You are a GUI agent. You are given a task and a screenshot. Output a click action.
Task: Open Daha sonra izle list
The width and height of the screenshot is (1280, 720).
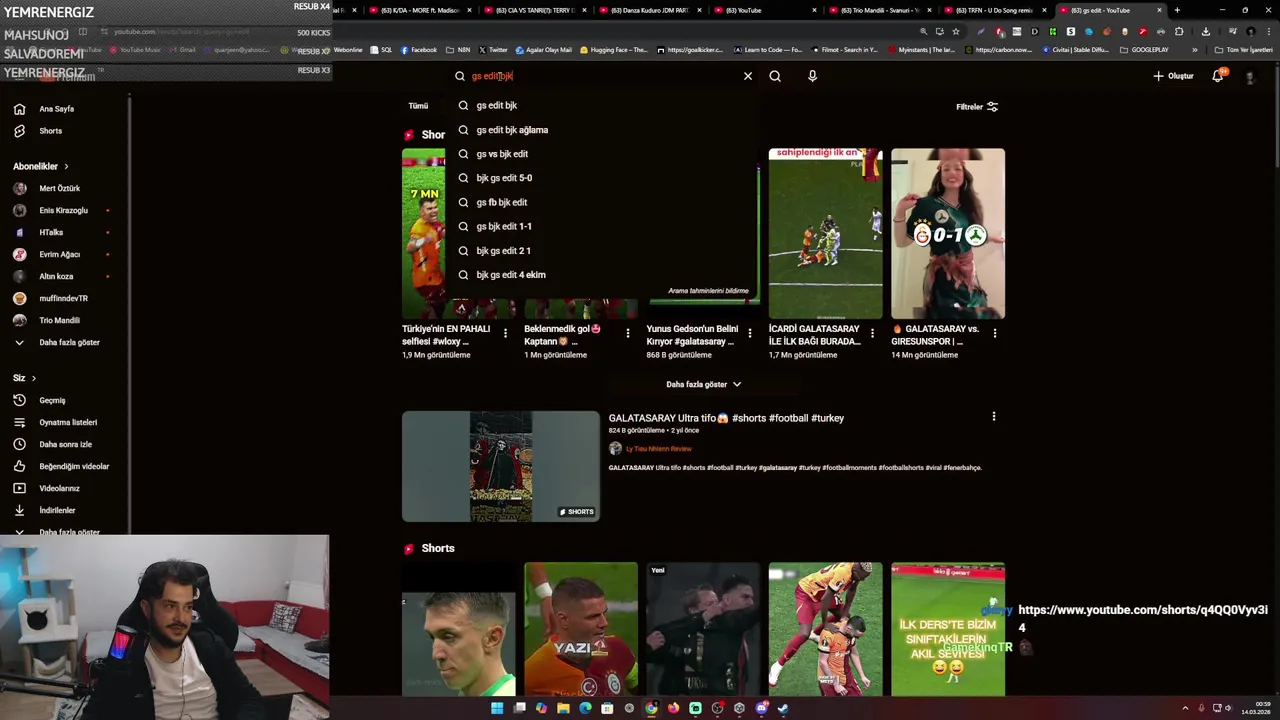coord(64,444)
